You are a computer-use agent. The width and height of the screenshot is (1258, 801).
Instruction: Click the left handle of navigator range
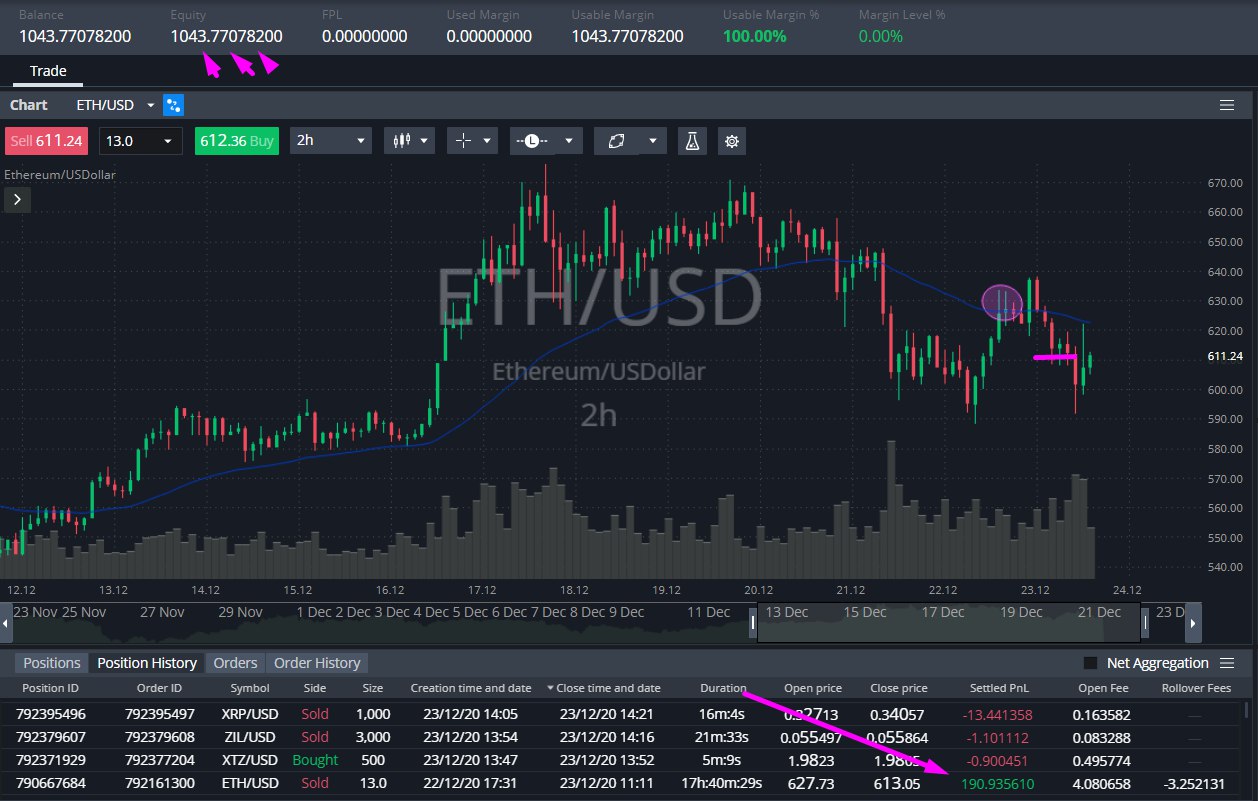(x=754, y=623)
